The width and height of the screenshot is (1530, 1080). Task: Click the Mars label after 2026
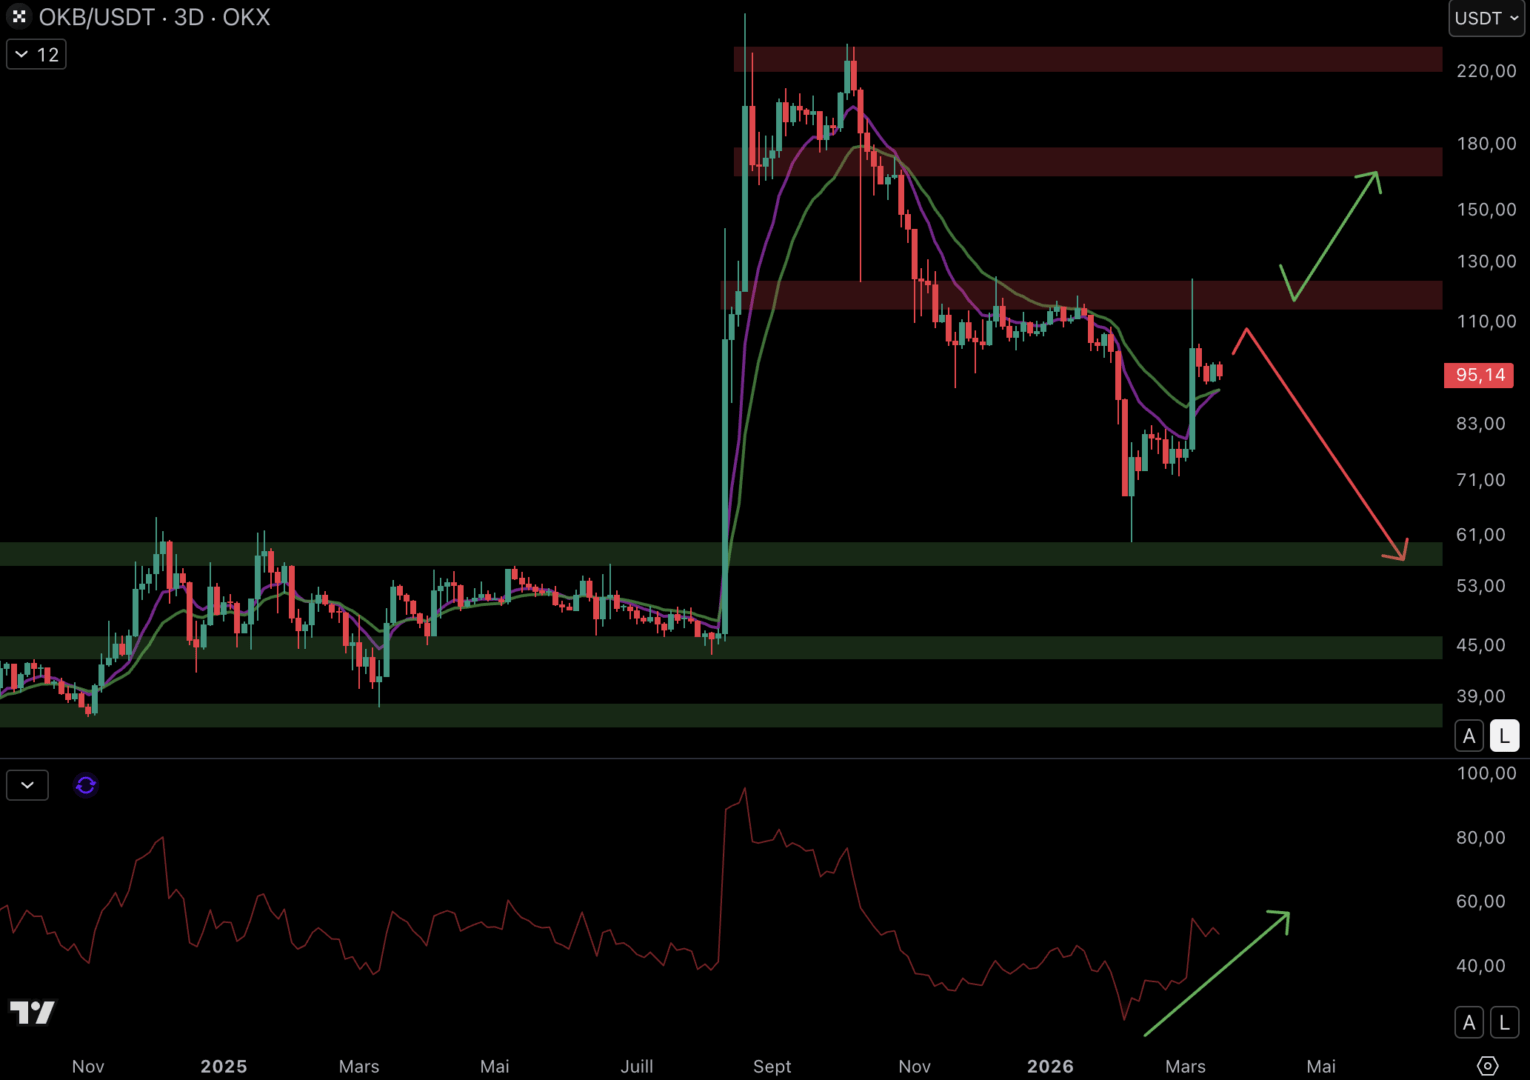point(1185,1066)
